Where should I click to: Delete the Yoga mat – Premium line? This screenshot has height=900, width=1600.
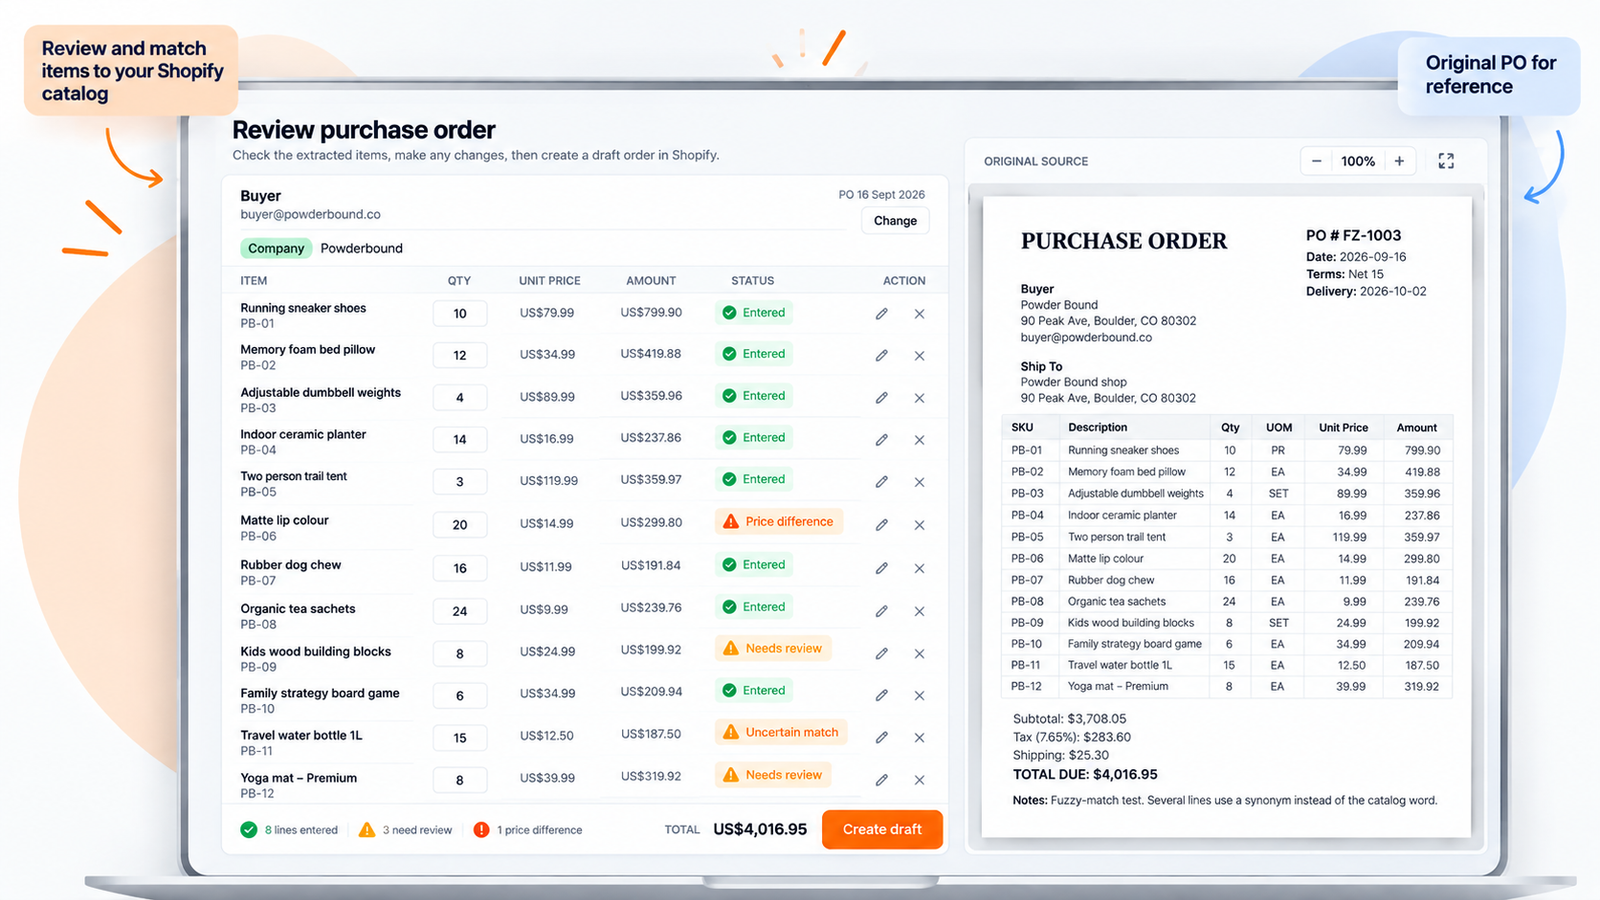[919, 780]
